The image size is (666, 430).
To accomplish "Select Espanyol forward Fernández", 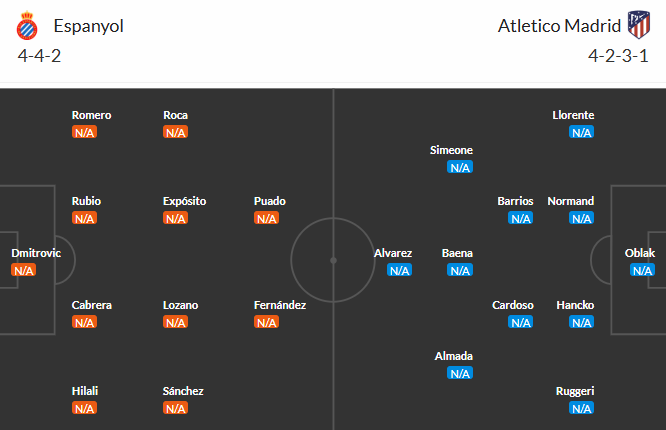I will (280, 305).
